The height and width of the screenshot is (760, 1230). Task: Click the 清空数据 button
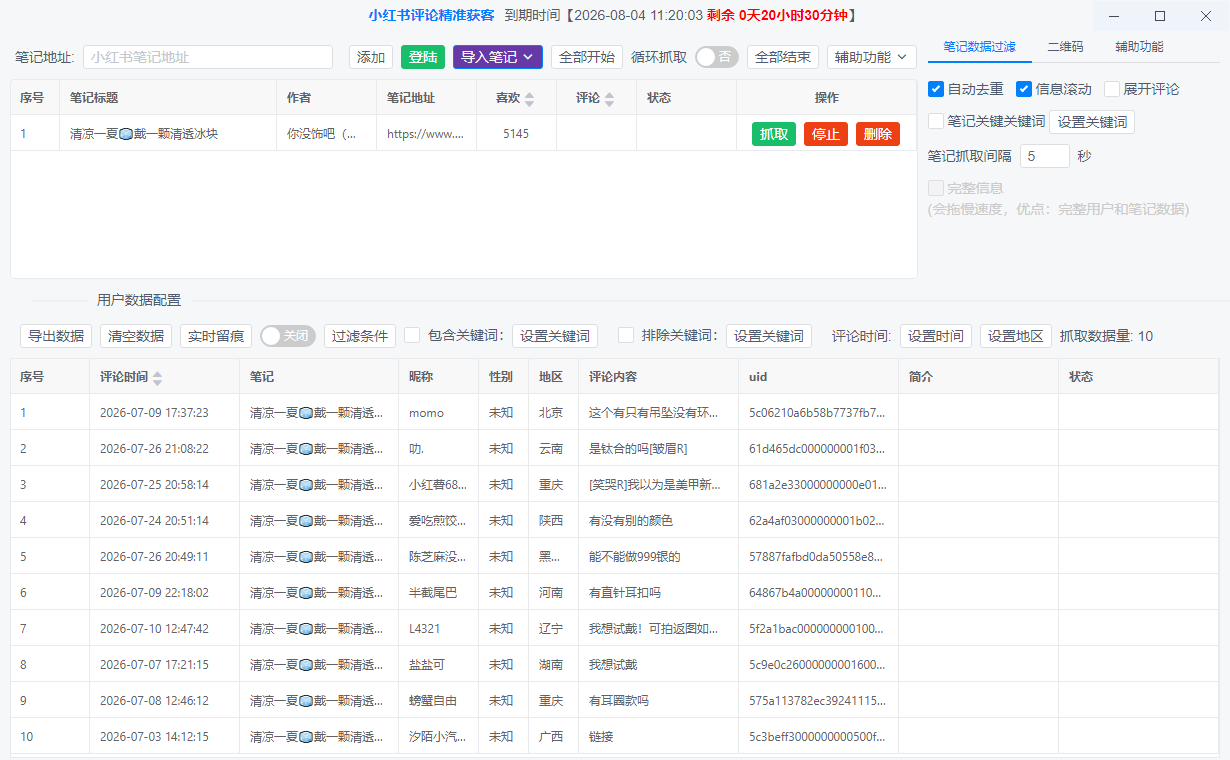click(x=136, y=336)
